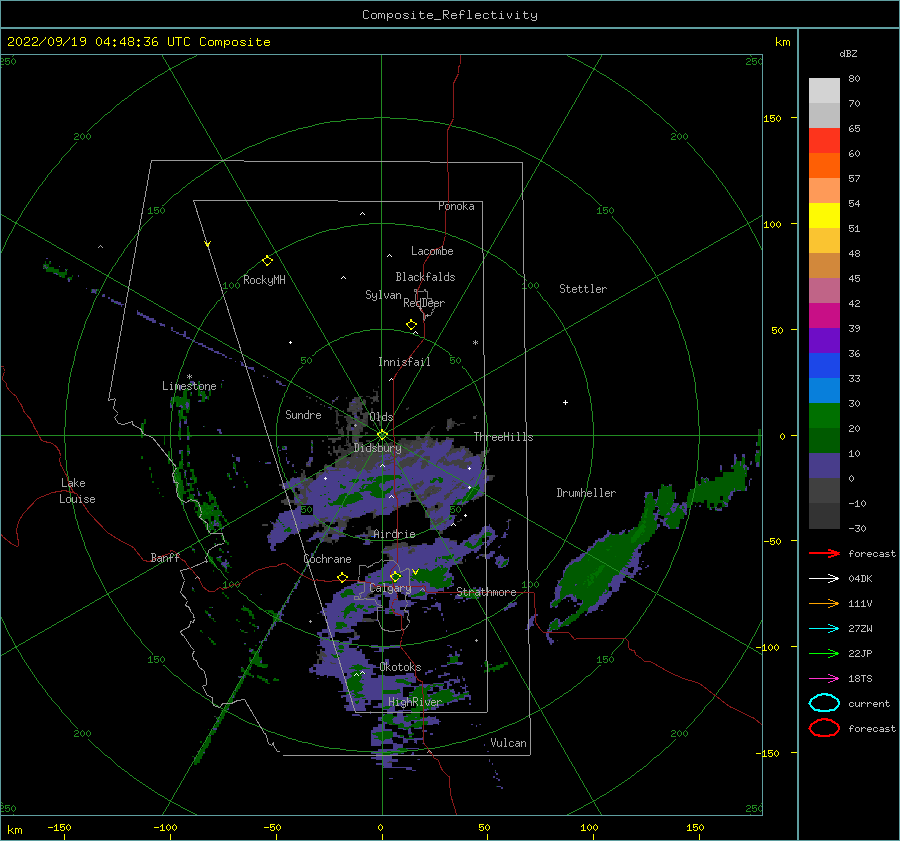This screenshot has height=841, width=900.
Task: Click the 42 dBZ magenta color swatch
Action: [x=824, y=316]
